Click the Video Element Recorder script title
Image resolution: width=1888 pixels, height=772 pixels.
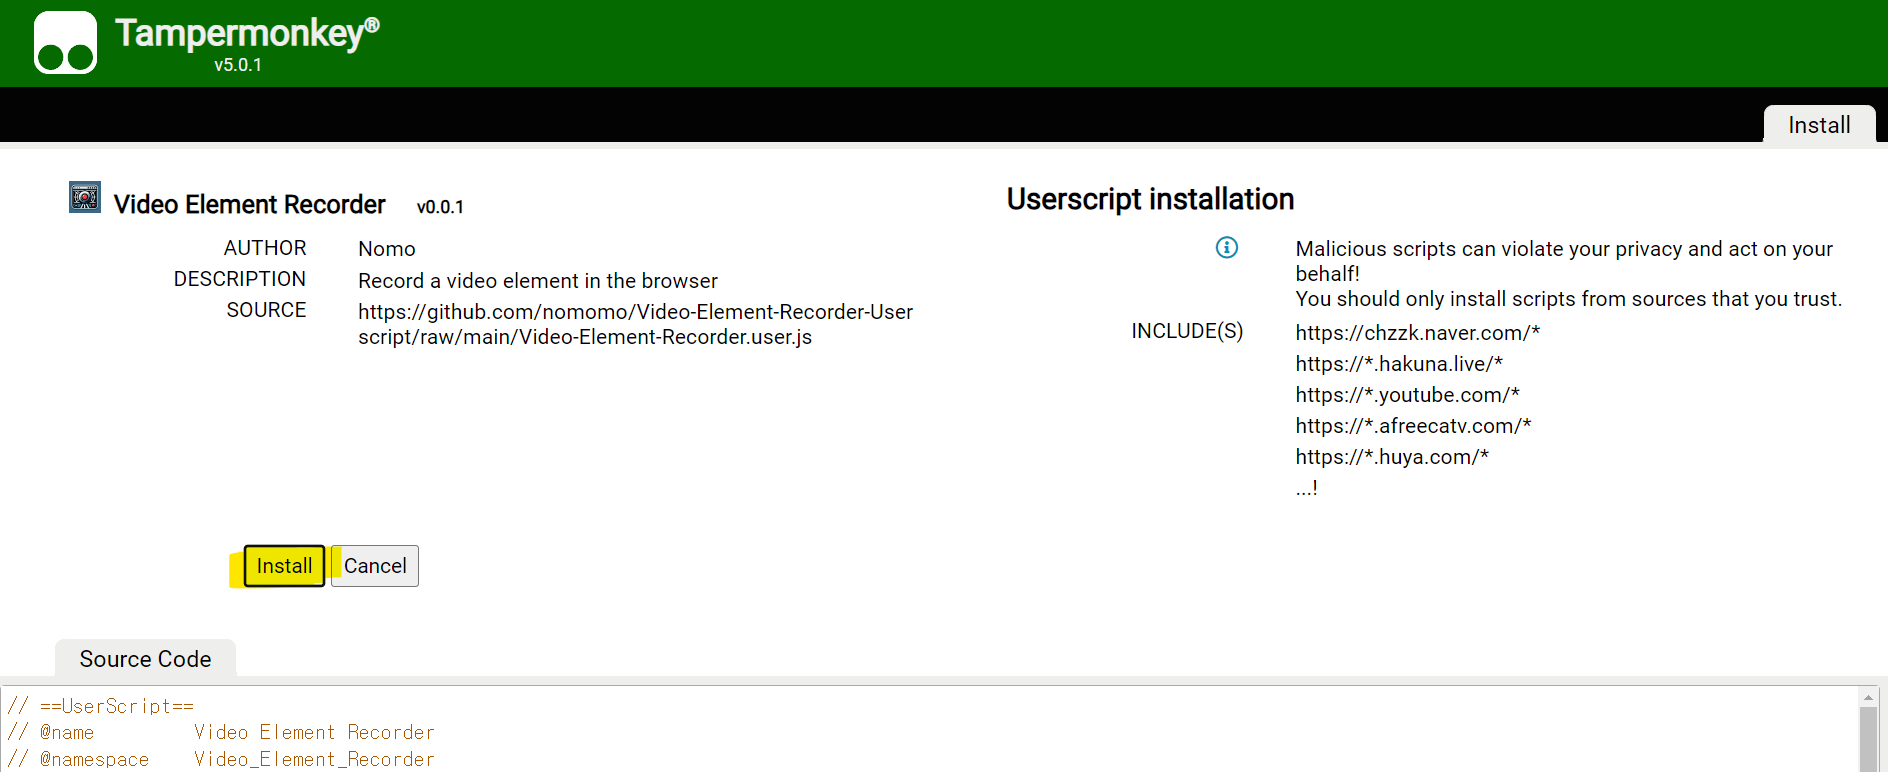pos(249,204)
